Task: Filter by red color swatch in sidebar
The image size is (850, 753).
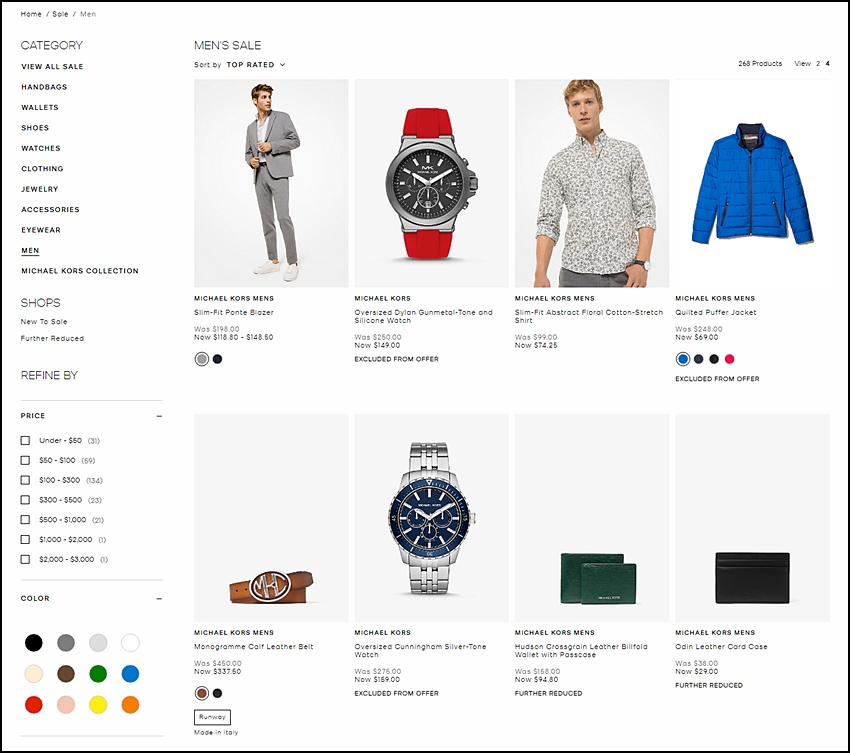Action: click(34, 705)
